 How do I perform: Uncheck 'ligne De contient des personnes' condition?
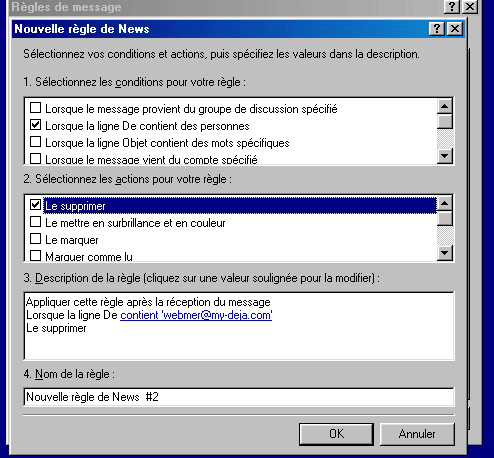[36, 125]
